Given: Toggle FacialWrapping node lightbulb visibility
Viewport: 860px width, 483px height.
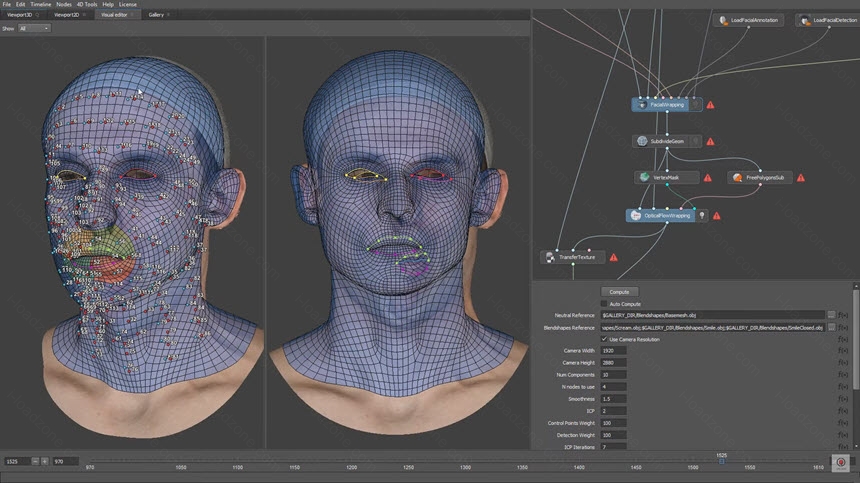Looking at the screenshot, I should [x=695, y=104].
